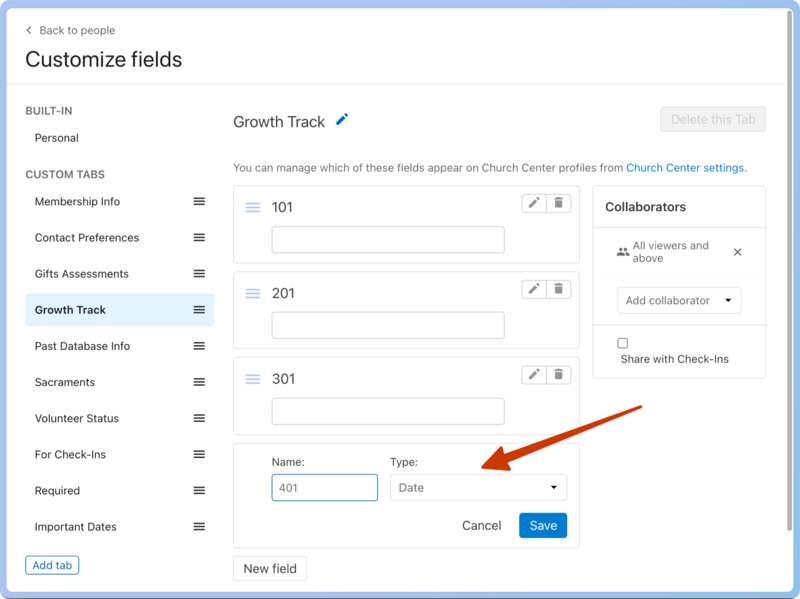Edit the 101 field with pencil icon
The image size is (800, 599).
pyautogui.click(x=534, y=203)
